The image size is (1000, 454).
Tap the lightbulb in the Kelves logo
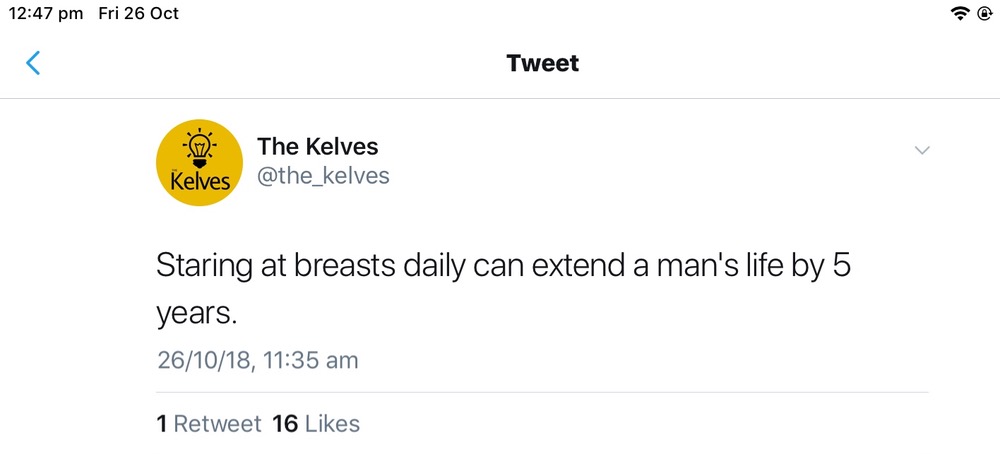[x=200, y=148]
